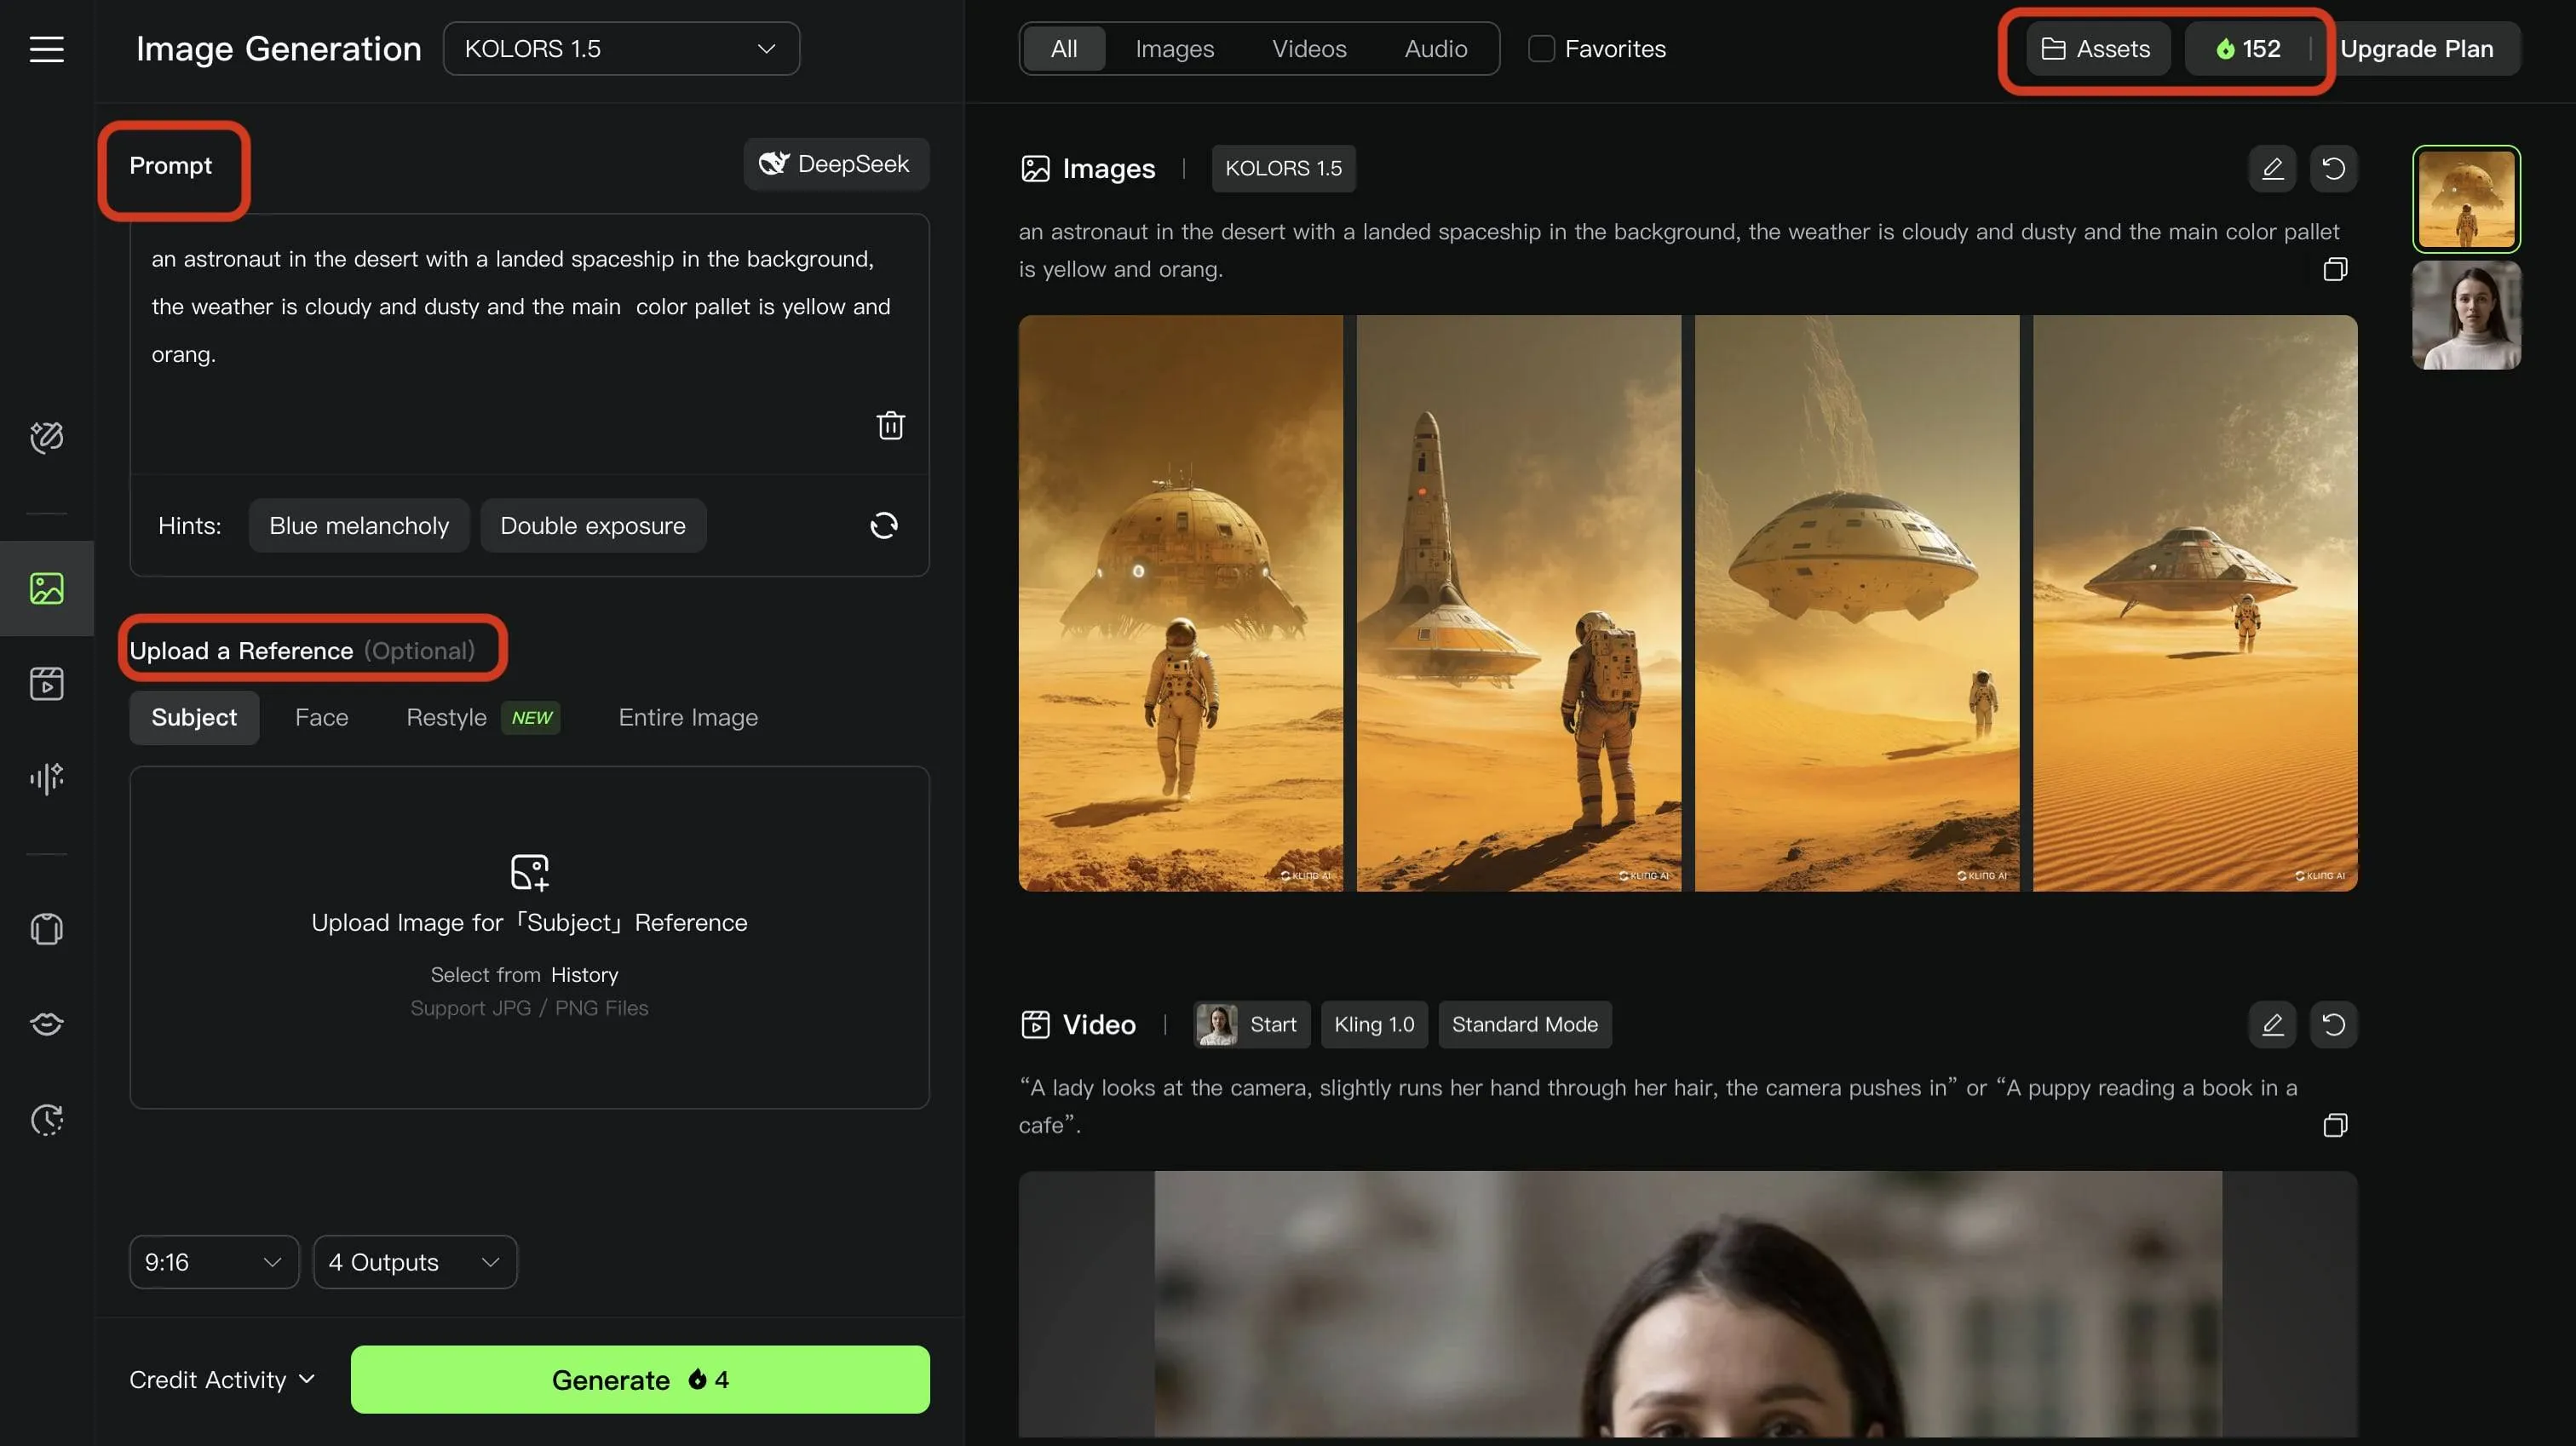Click the trash icon to clear the prompt
The image size is (2576, 1446).
click(x=890, y=425)
